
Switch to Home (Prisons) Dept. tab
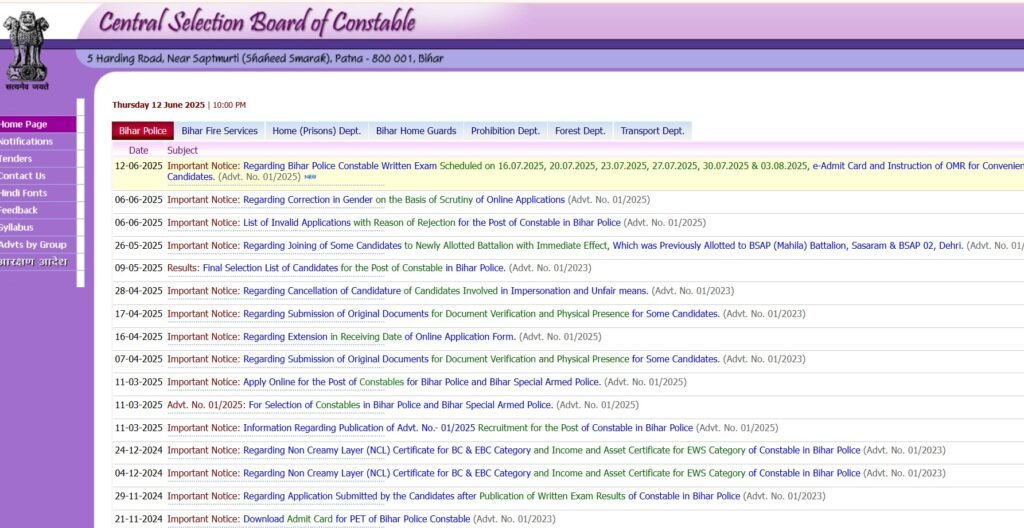pos(317,131)
